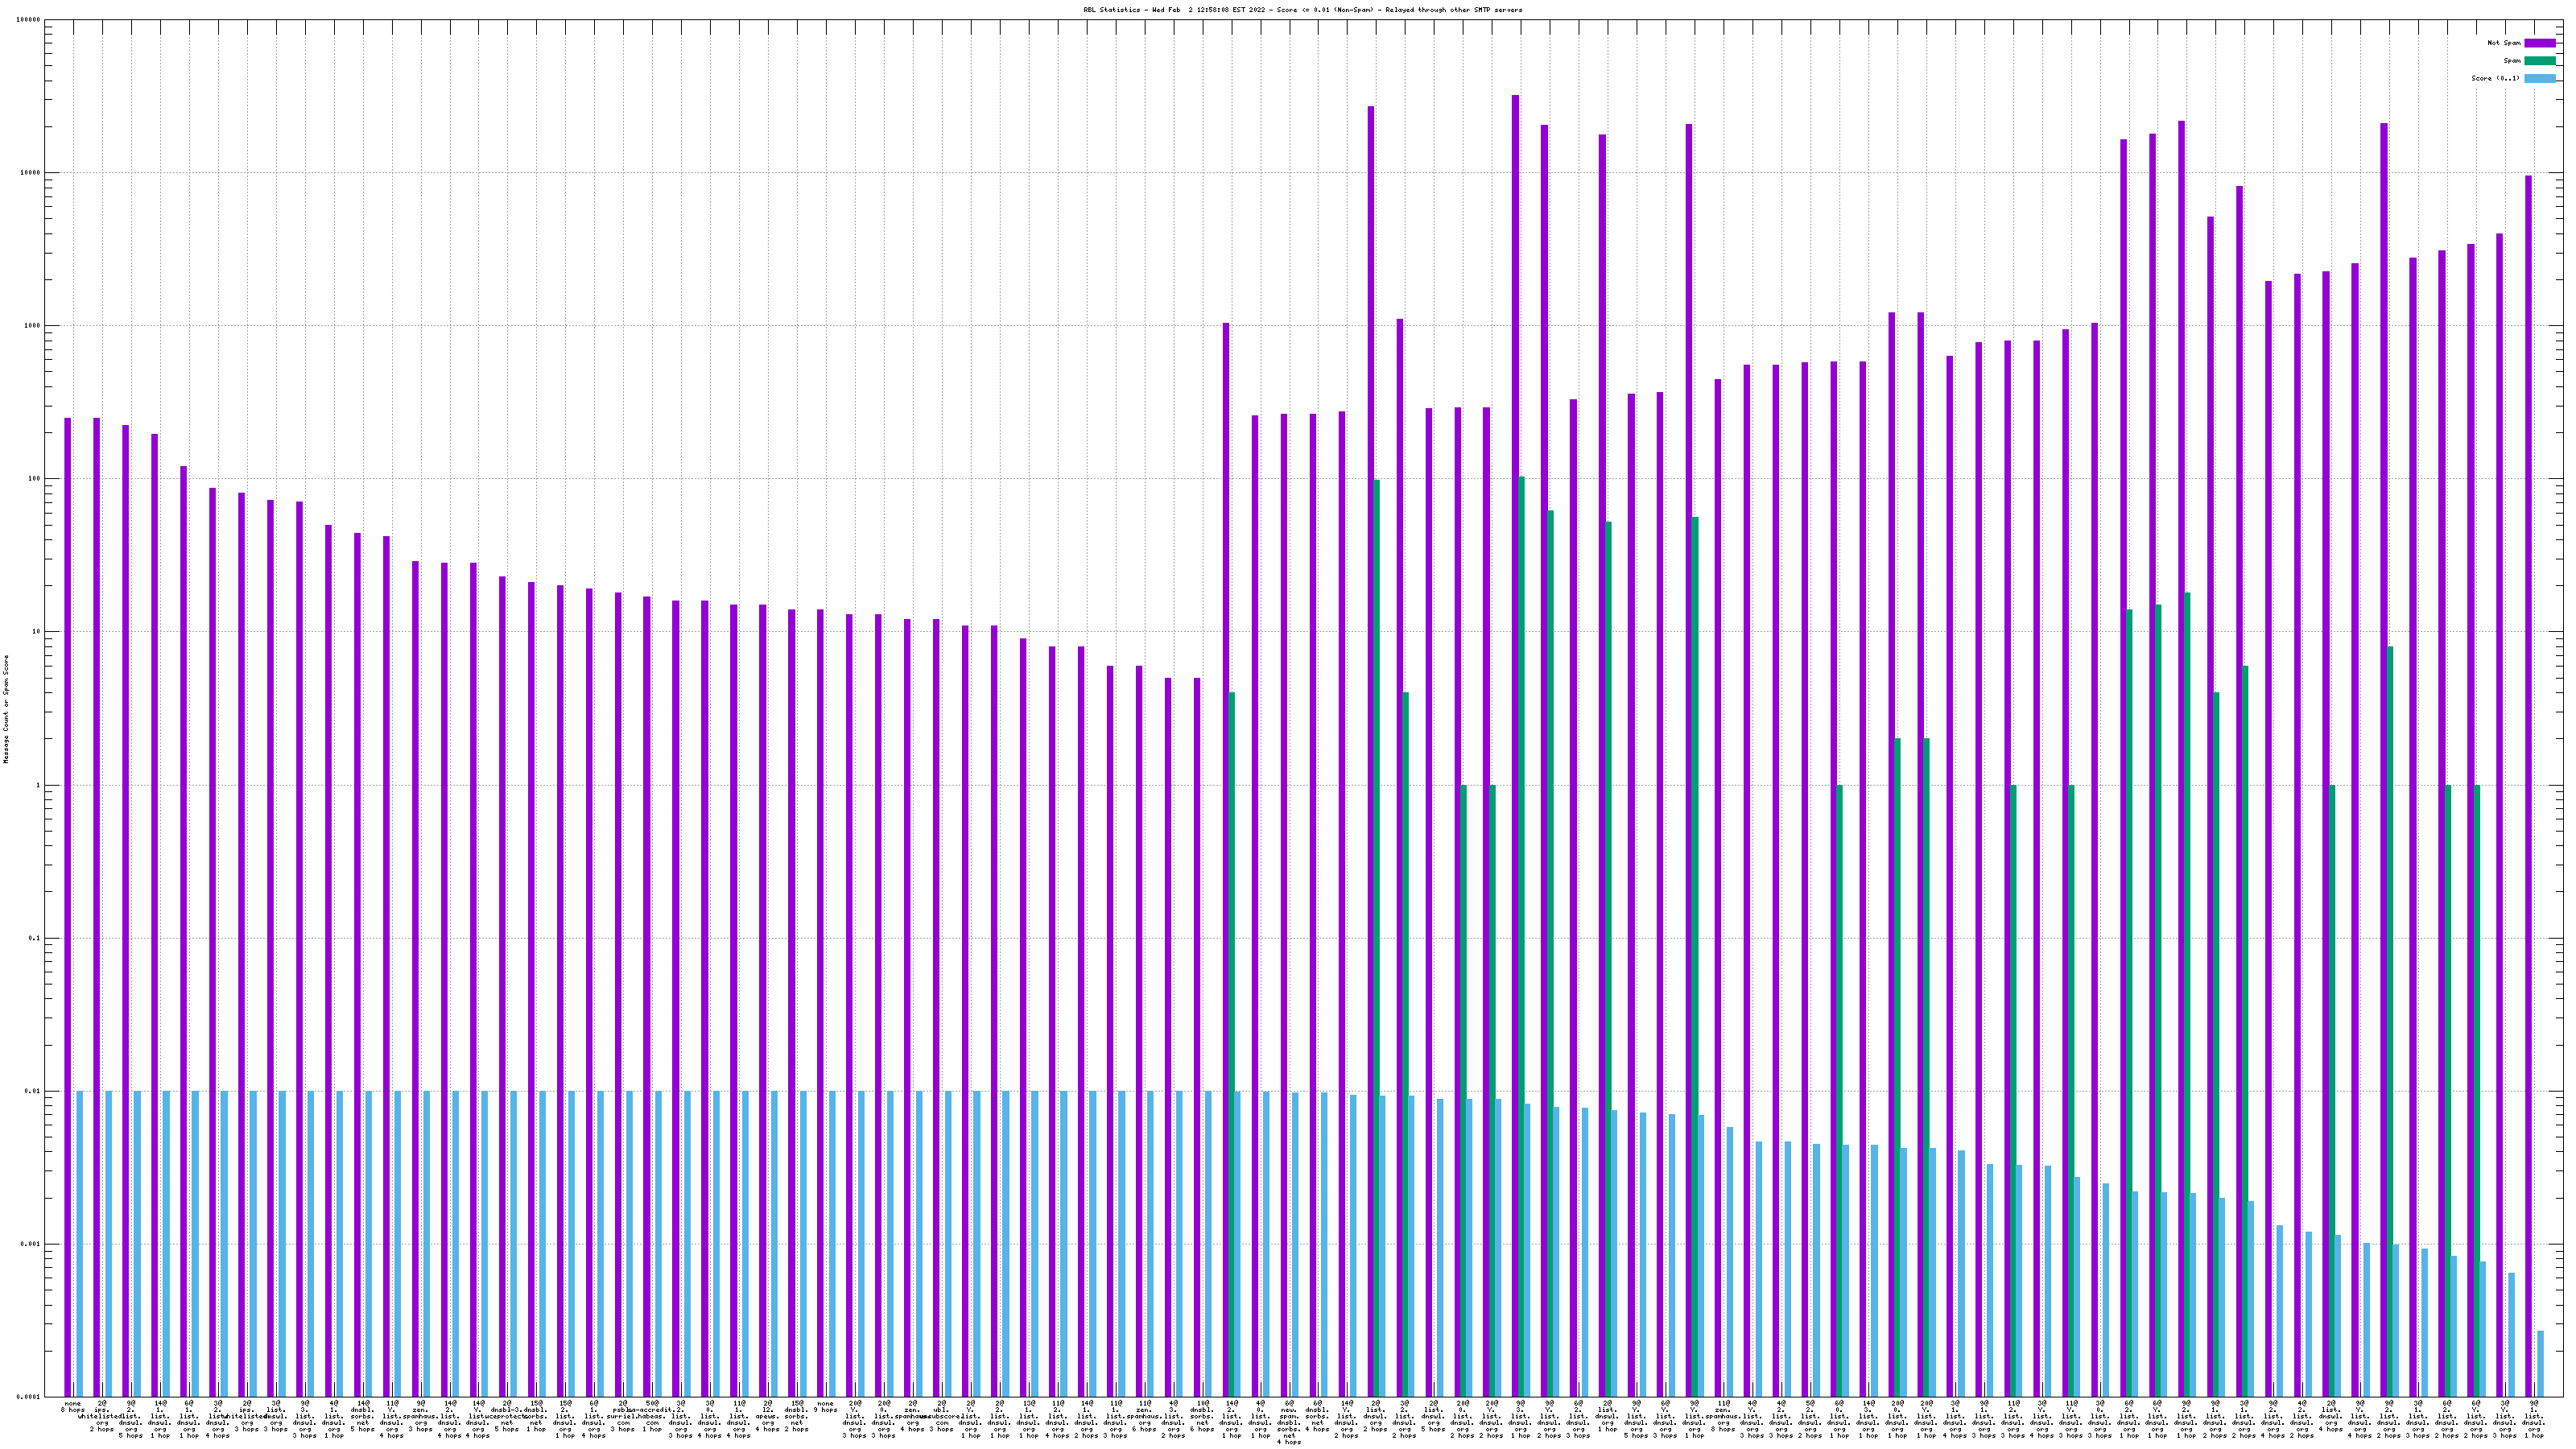Click the 'Message Count or Spam Score' axis label

point(6,708)
